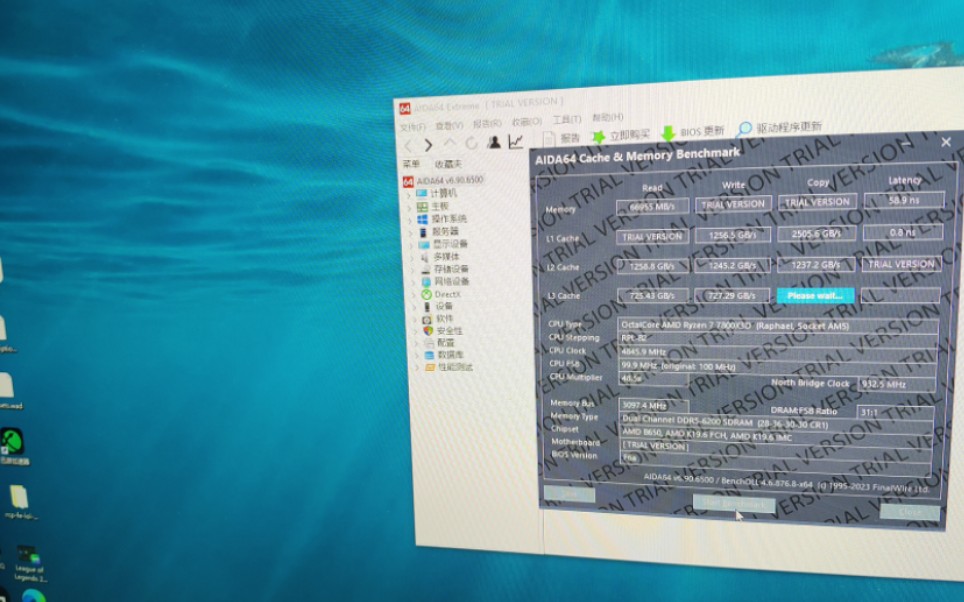Select the 数据库 database tree node
The height and width of the screenshot is (602, 964).
444,355
